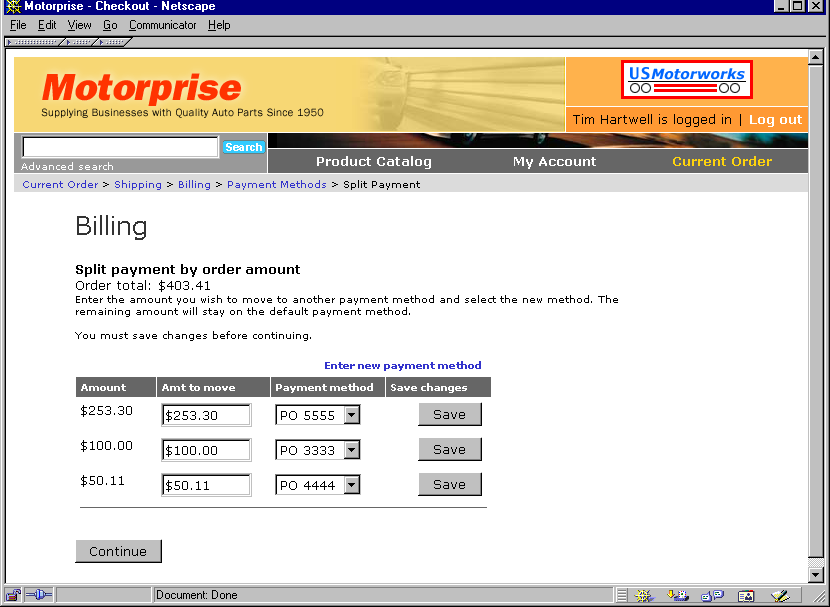
Task: Click the $100.00 amount to move field
Action: [x=206, y=450]
